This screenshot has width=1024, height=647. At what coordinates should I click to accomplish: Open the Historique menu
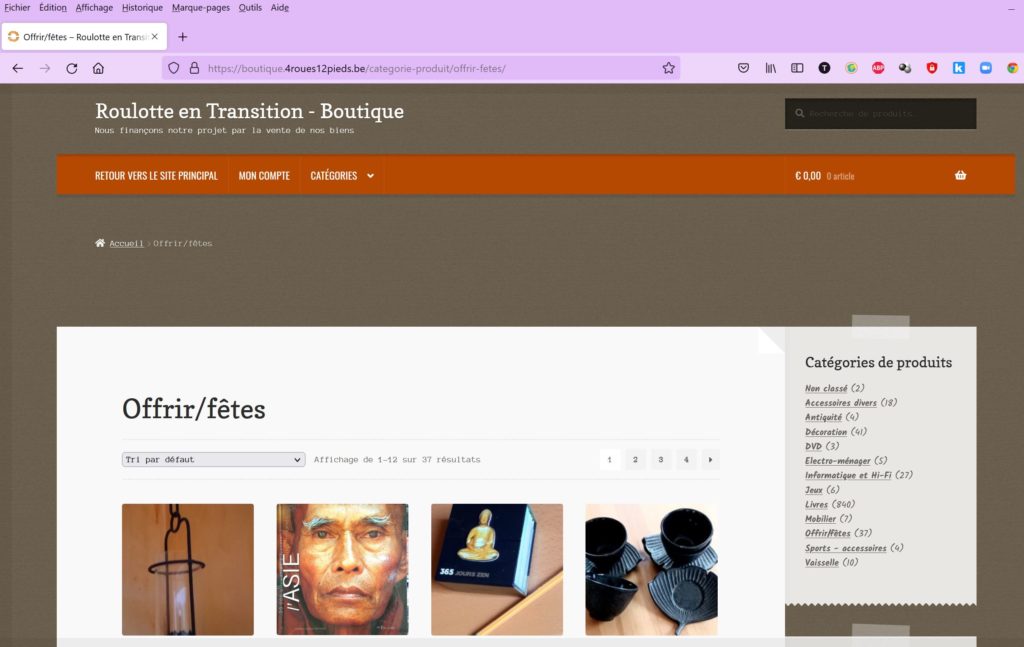point(142,8)
